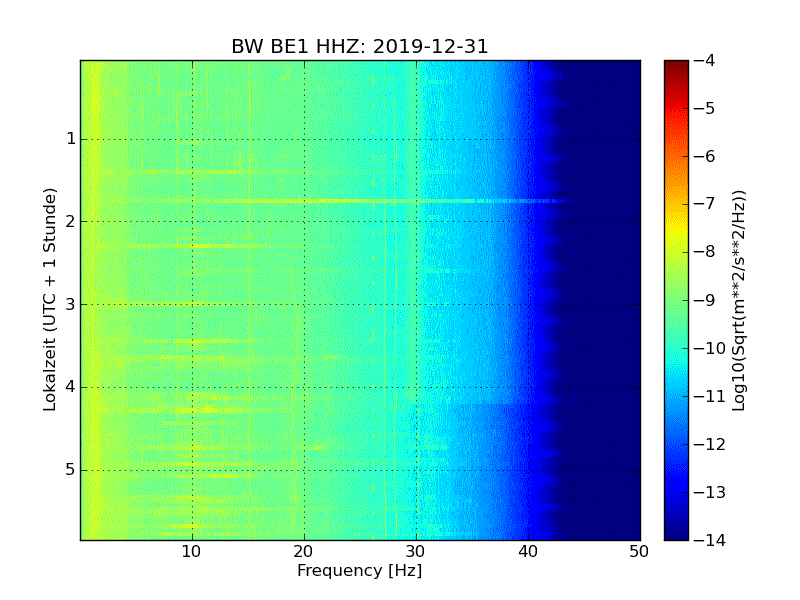Viewport: 800px width, 600px height.
Task: Click the y-axis tick label '3'
Action: (x=71, y=305)
